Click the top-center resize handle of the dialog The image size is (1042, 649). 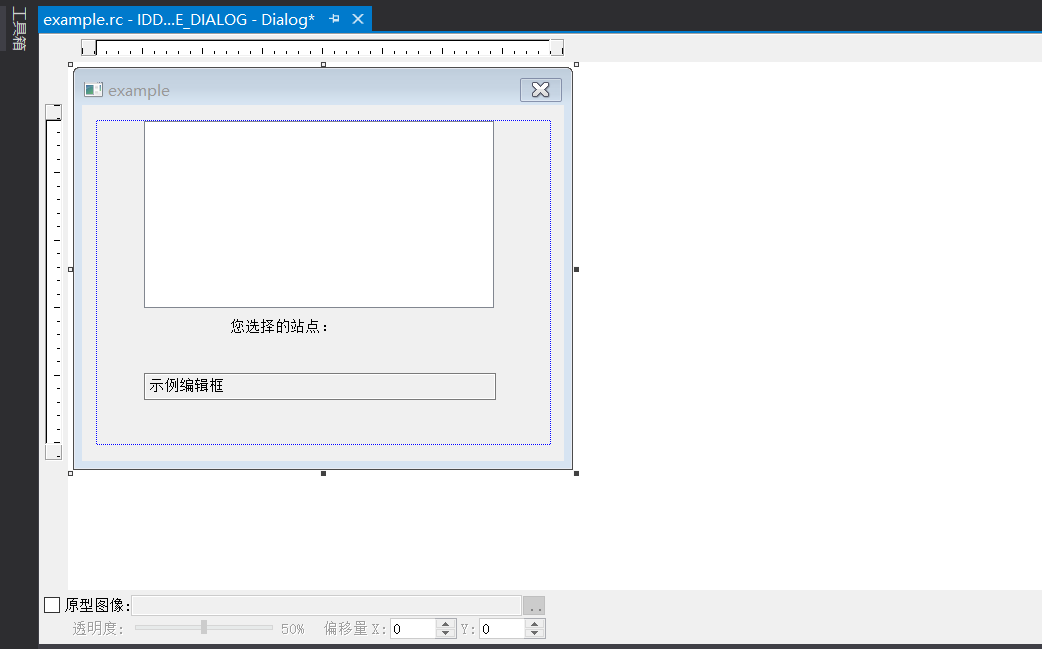coord(322,64)
